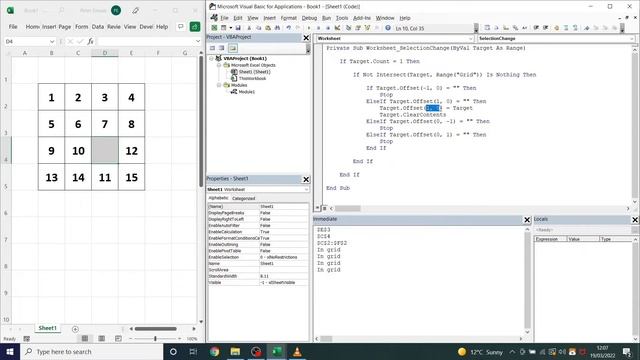640x360 pixels.
Task: Click the Excel account avatar
Action: pos(116,10)
